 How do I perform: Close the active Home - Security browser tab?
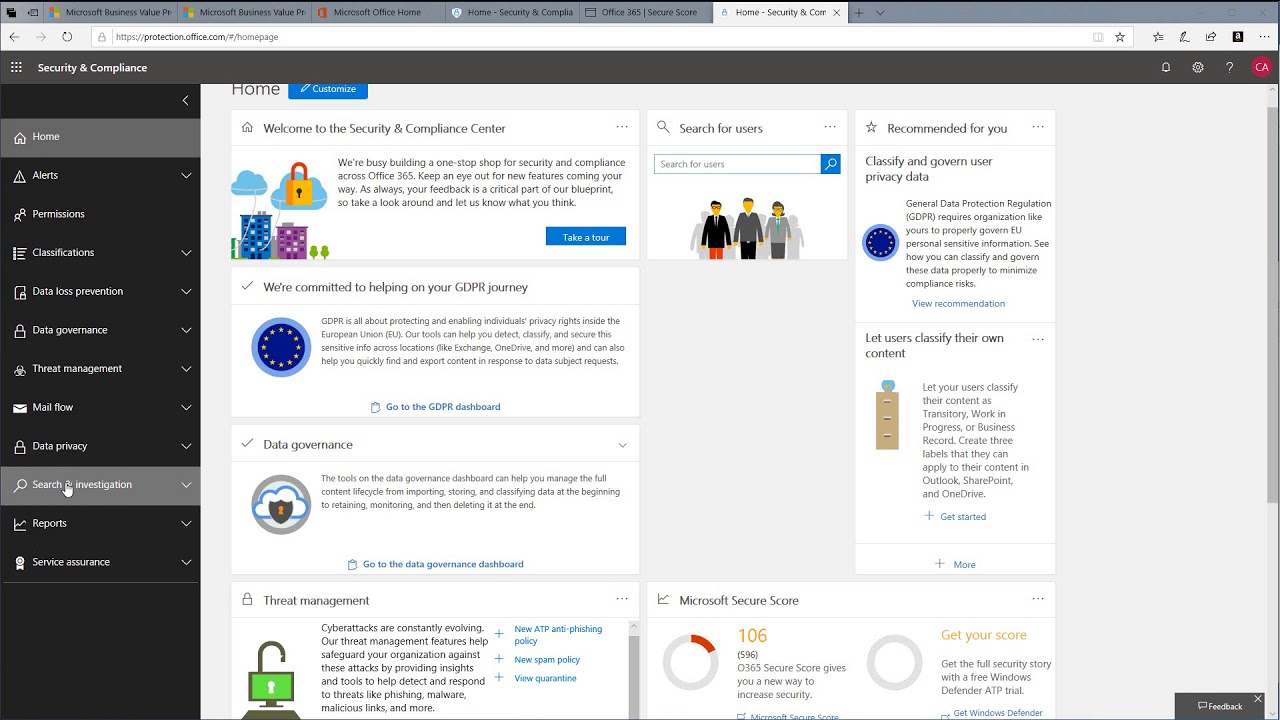835,13
